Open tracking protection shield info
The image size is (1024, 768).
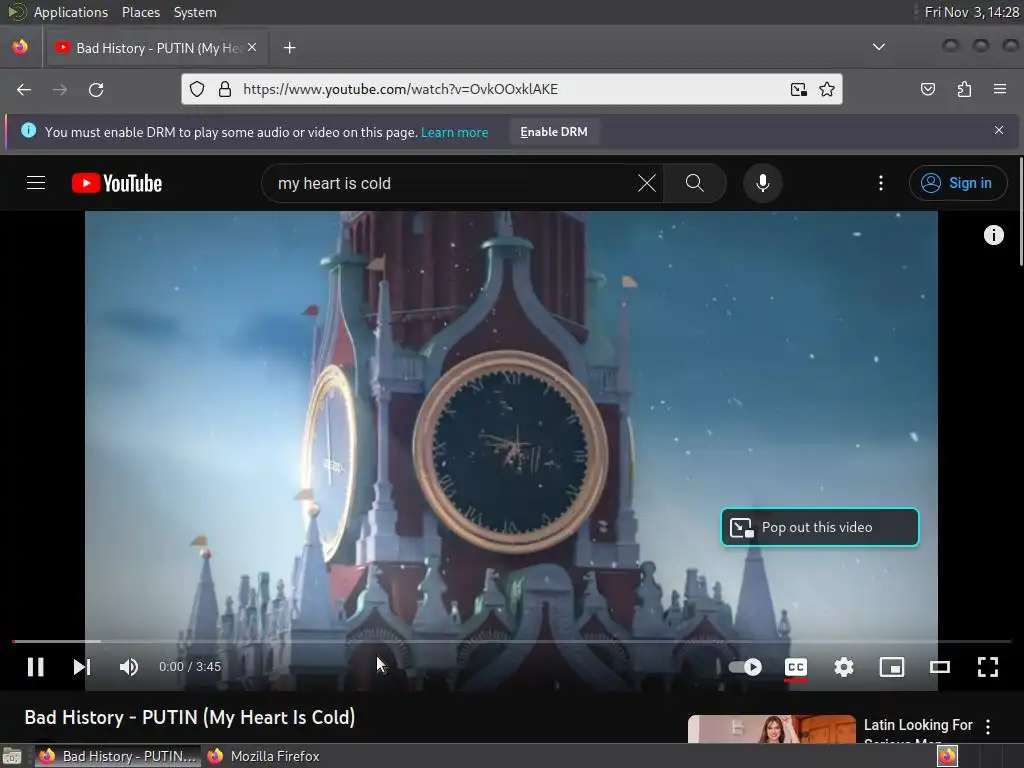click(x=197, y=89)
